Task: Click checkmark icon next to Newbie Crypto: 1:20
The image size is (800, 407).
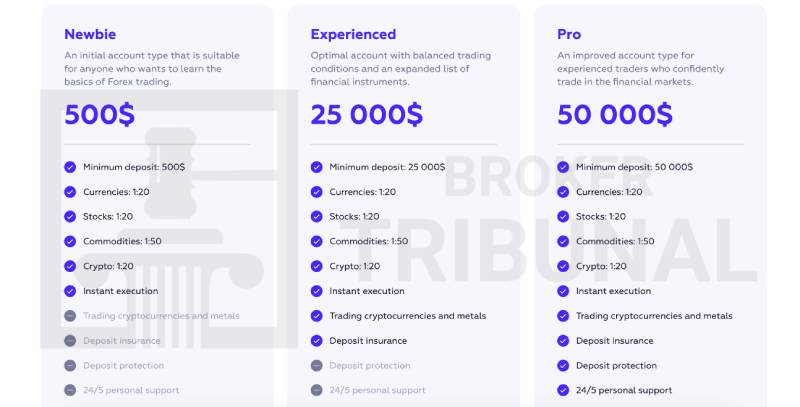Action: click(70, 266)
